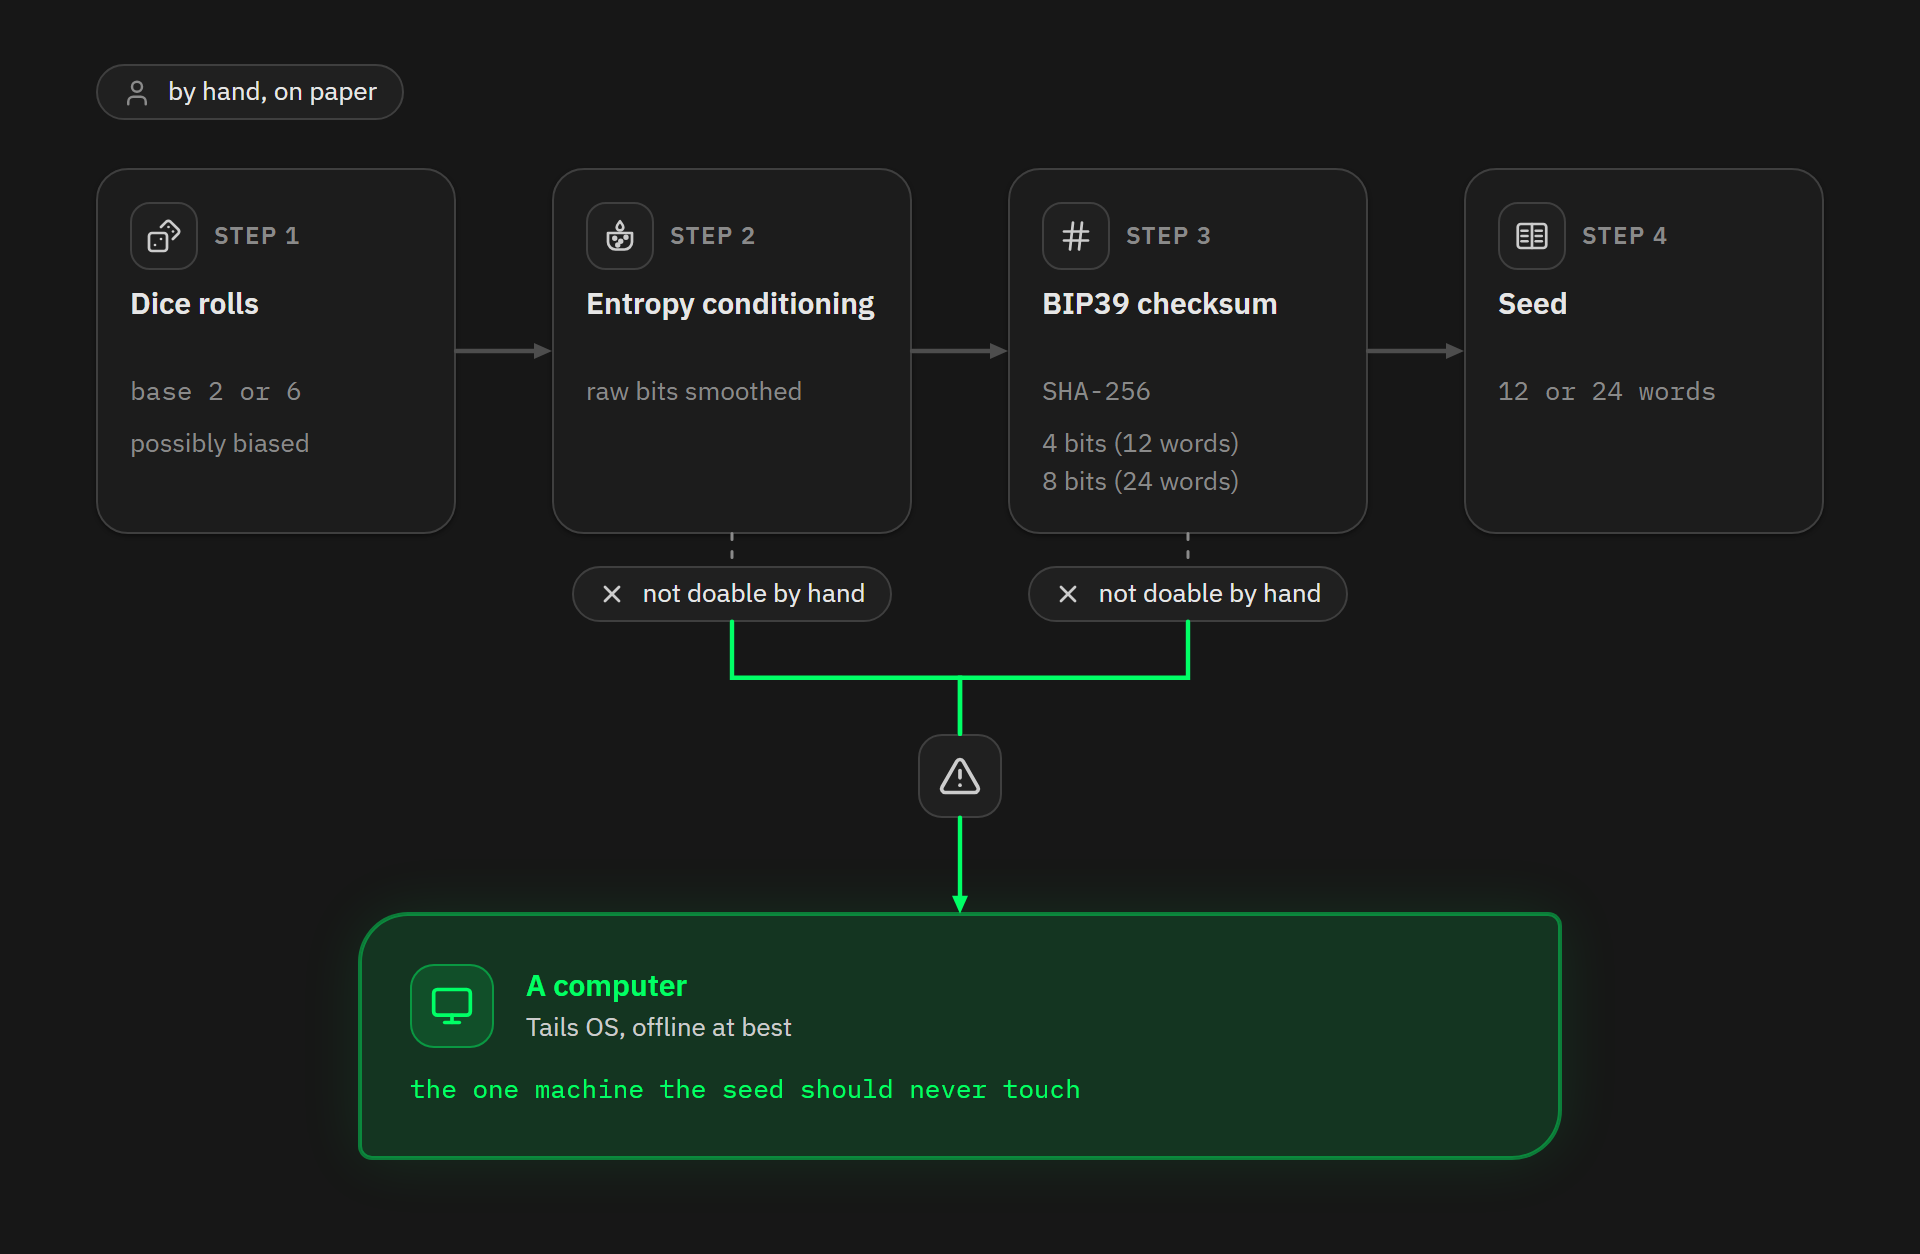The width and height of the screenshot is (1920, 1254).
Task: Select the 'Entropy conditioning' heading
Action: tap(731, 304)
